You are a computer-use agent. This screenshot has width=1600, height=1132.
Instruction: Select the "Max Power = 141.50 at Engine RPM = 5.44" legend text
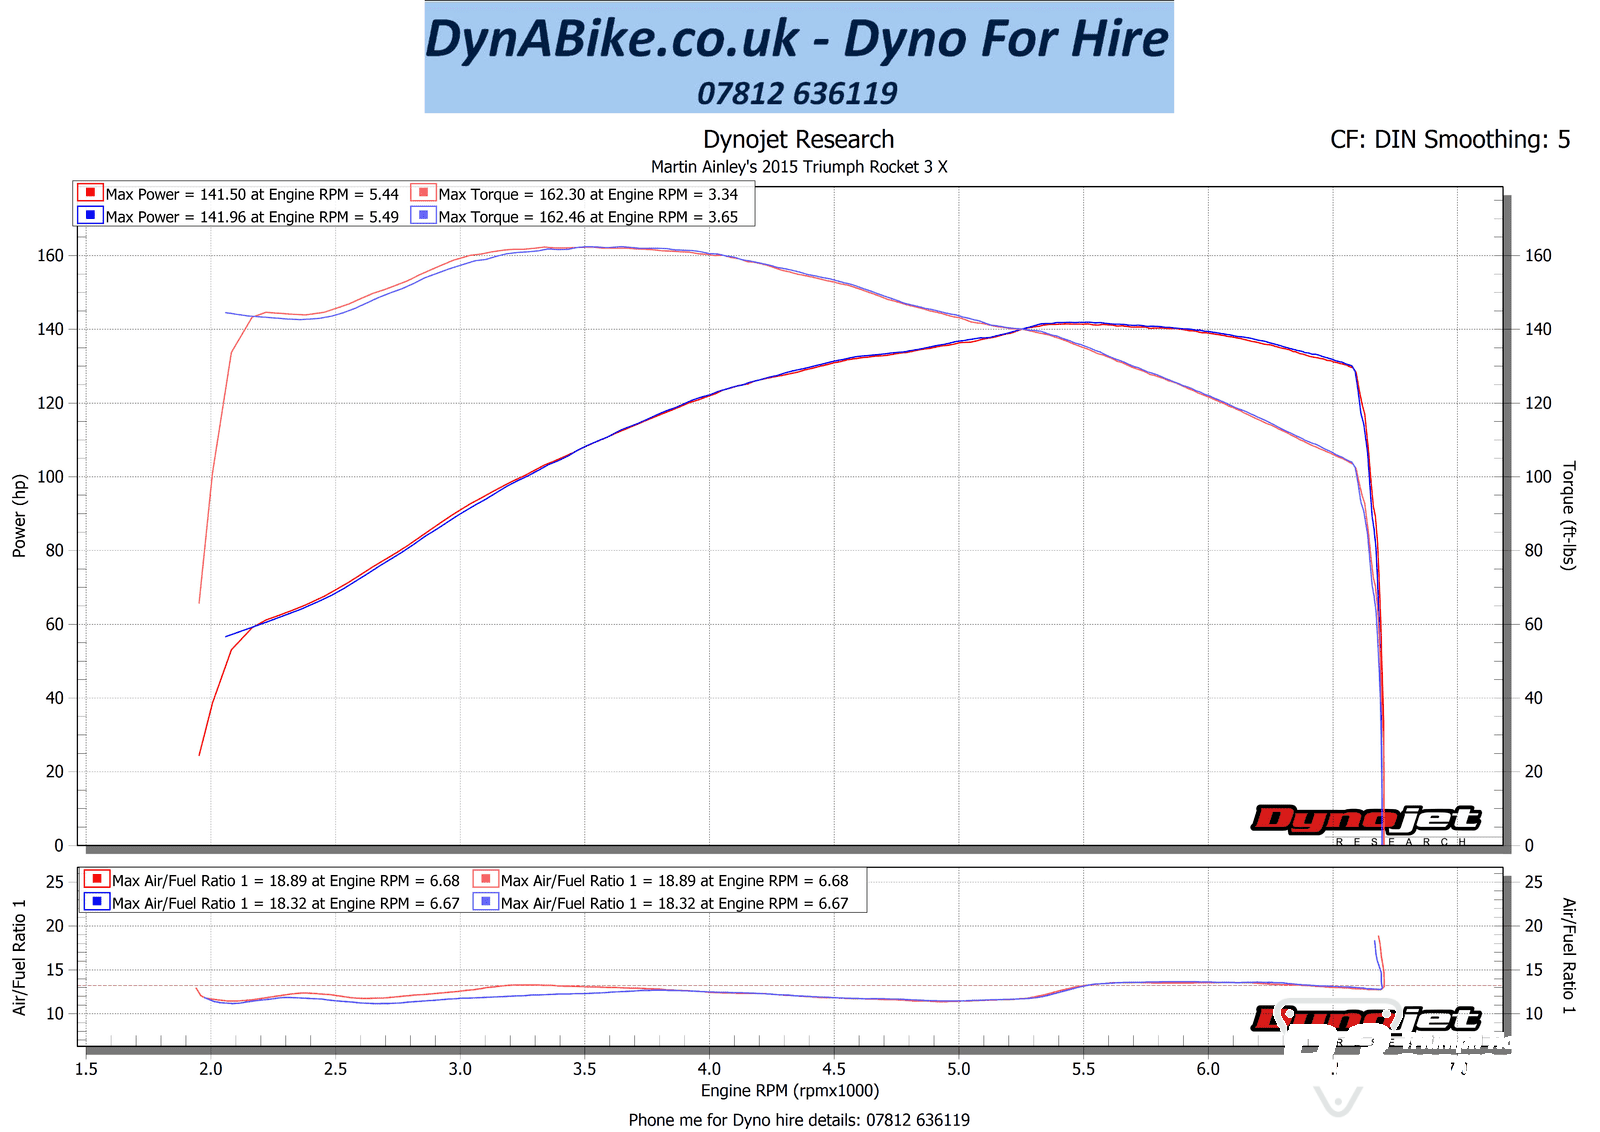252,194
